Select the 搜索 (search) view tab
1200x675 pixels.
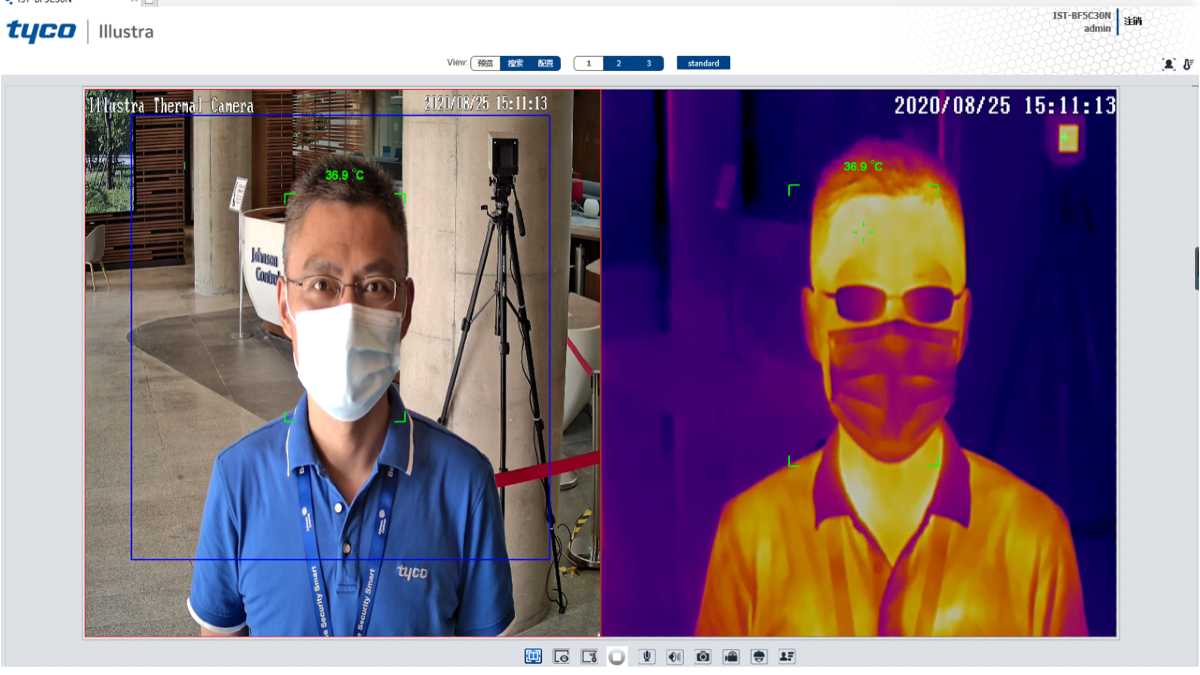click(x=515, y=63)
